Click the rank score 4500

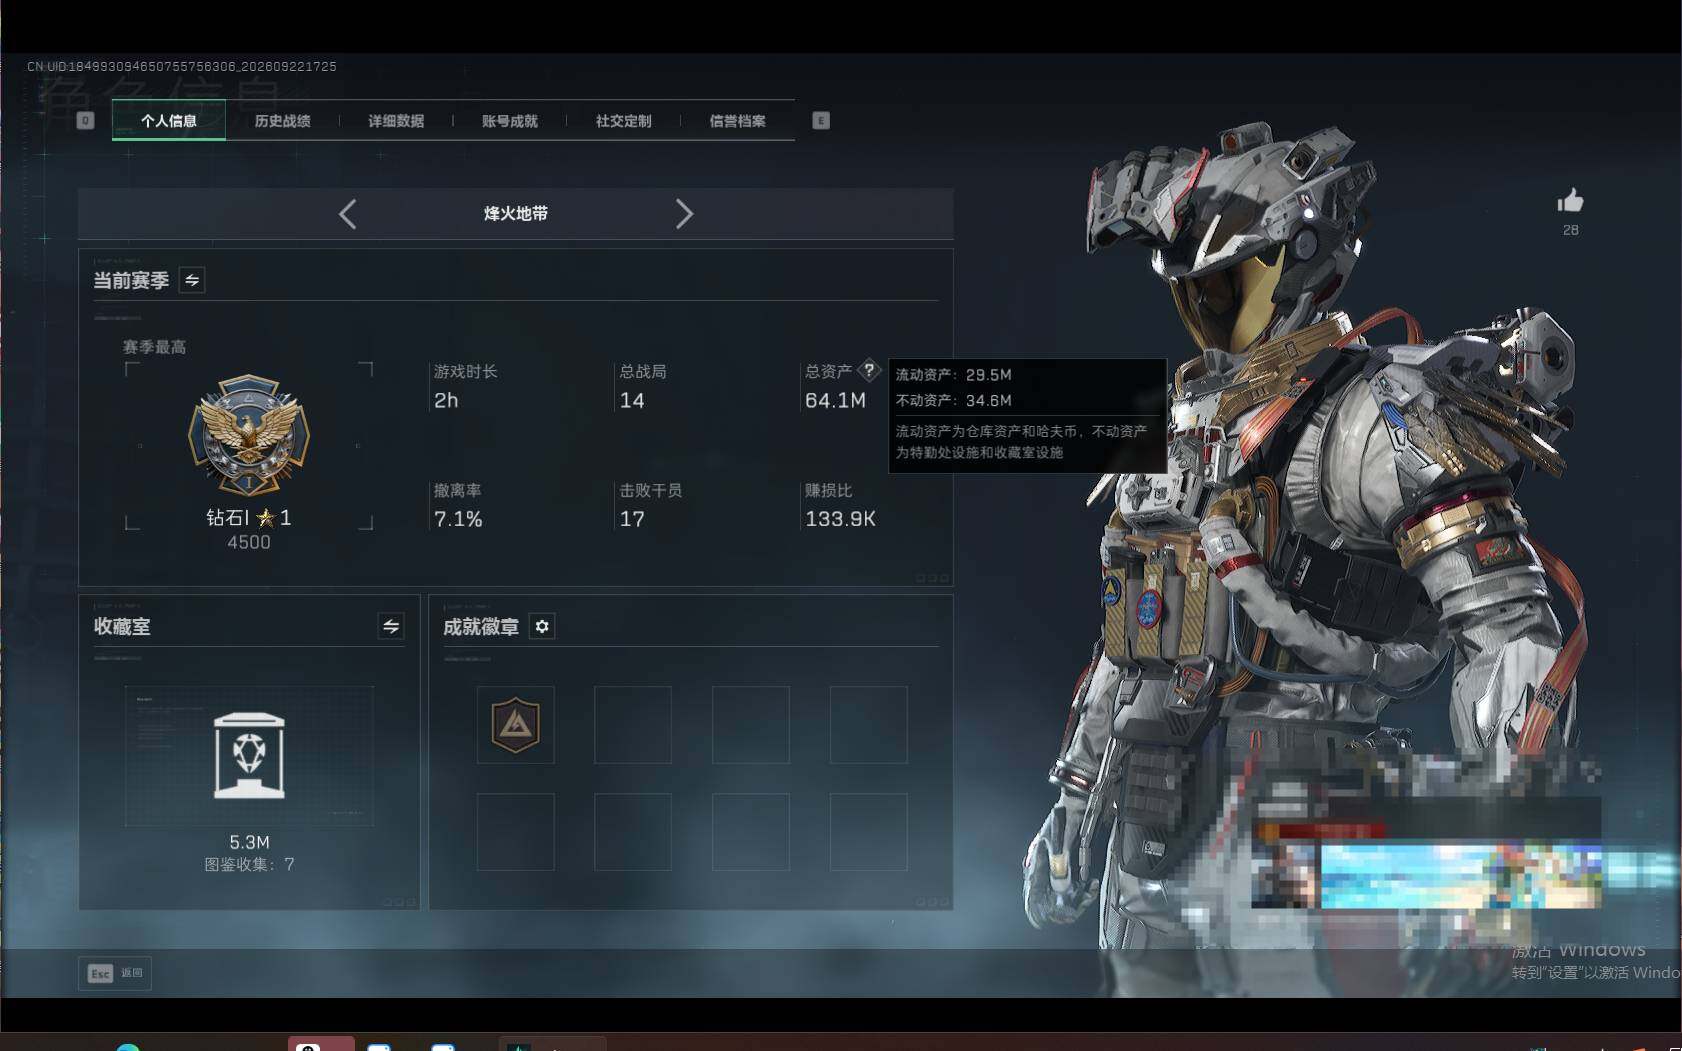coord(249,542)
